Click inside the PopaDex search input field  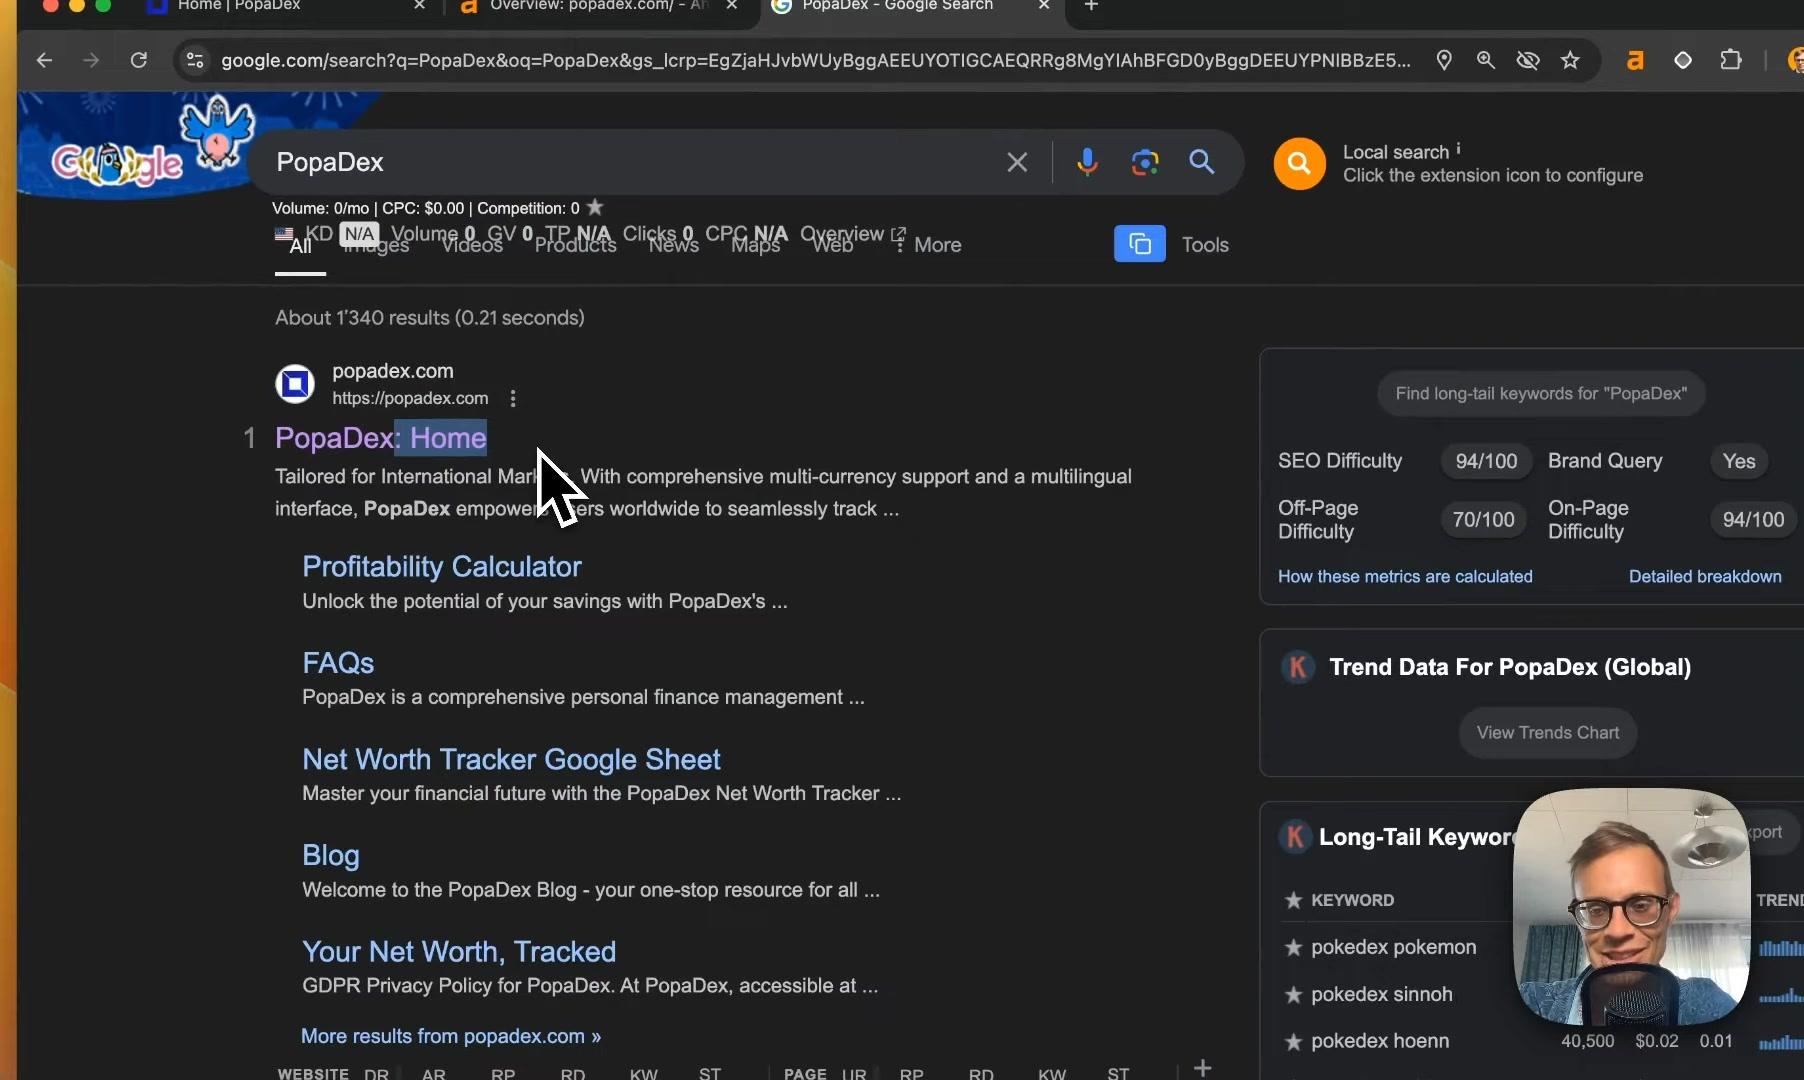pos(630,162)
